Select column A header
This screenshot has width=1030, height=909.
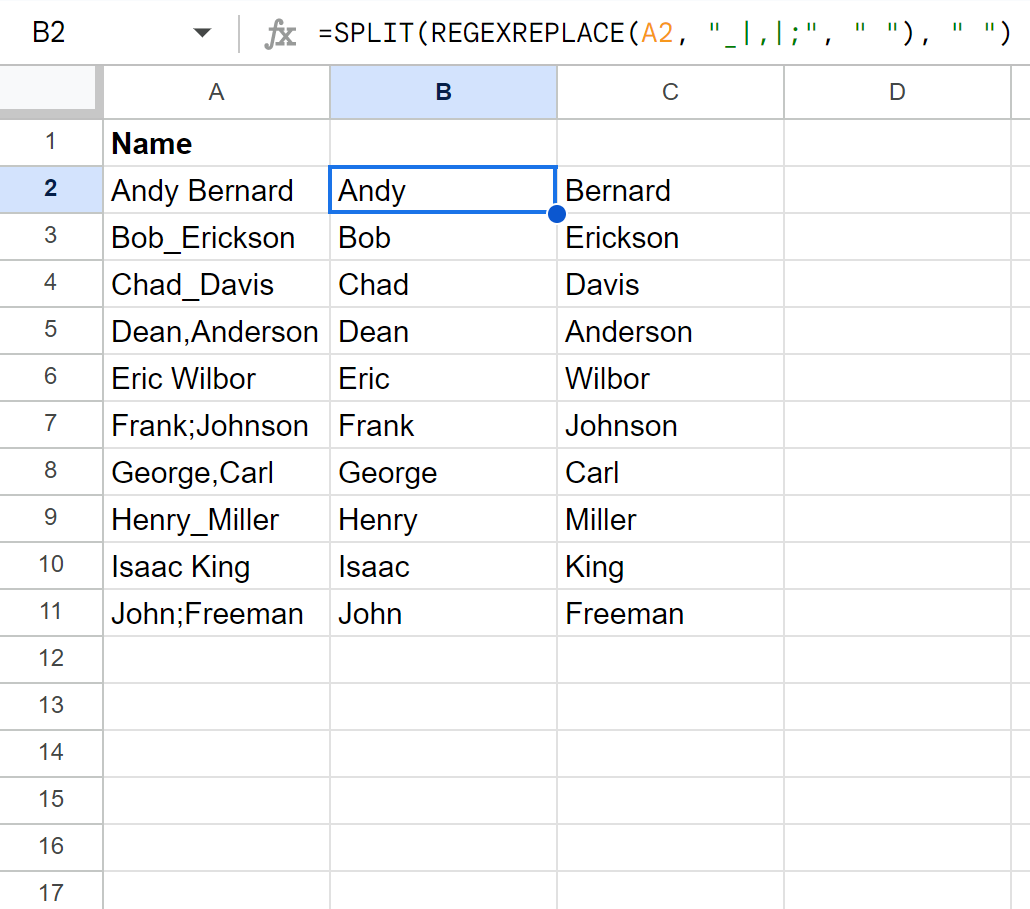216,92
